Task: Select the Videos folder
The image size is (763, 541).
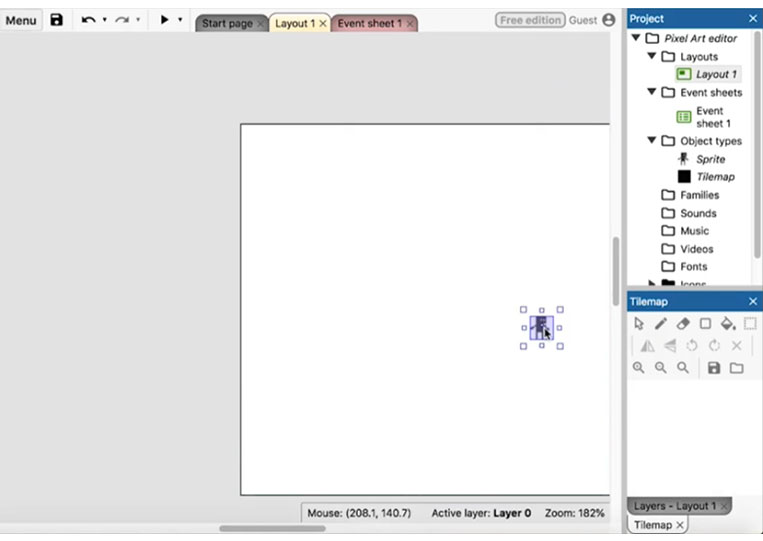Action: pyautogui.click(x=697, y=249)
